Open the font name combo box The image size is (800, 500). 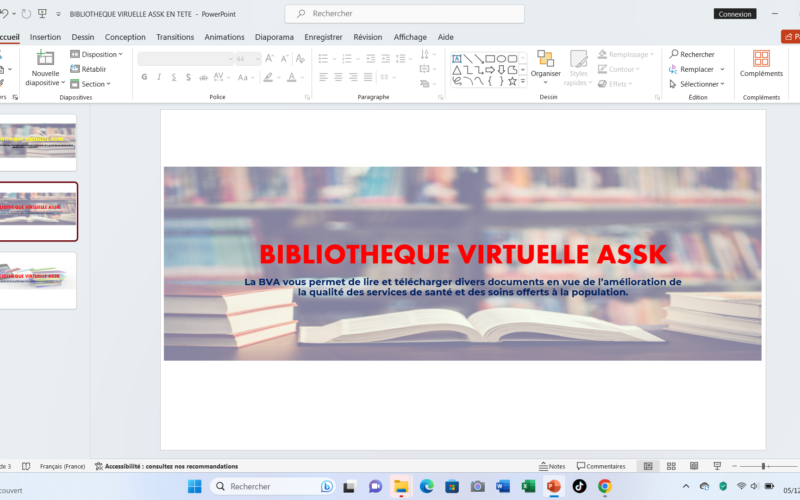point(186,59)
